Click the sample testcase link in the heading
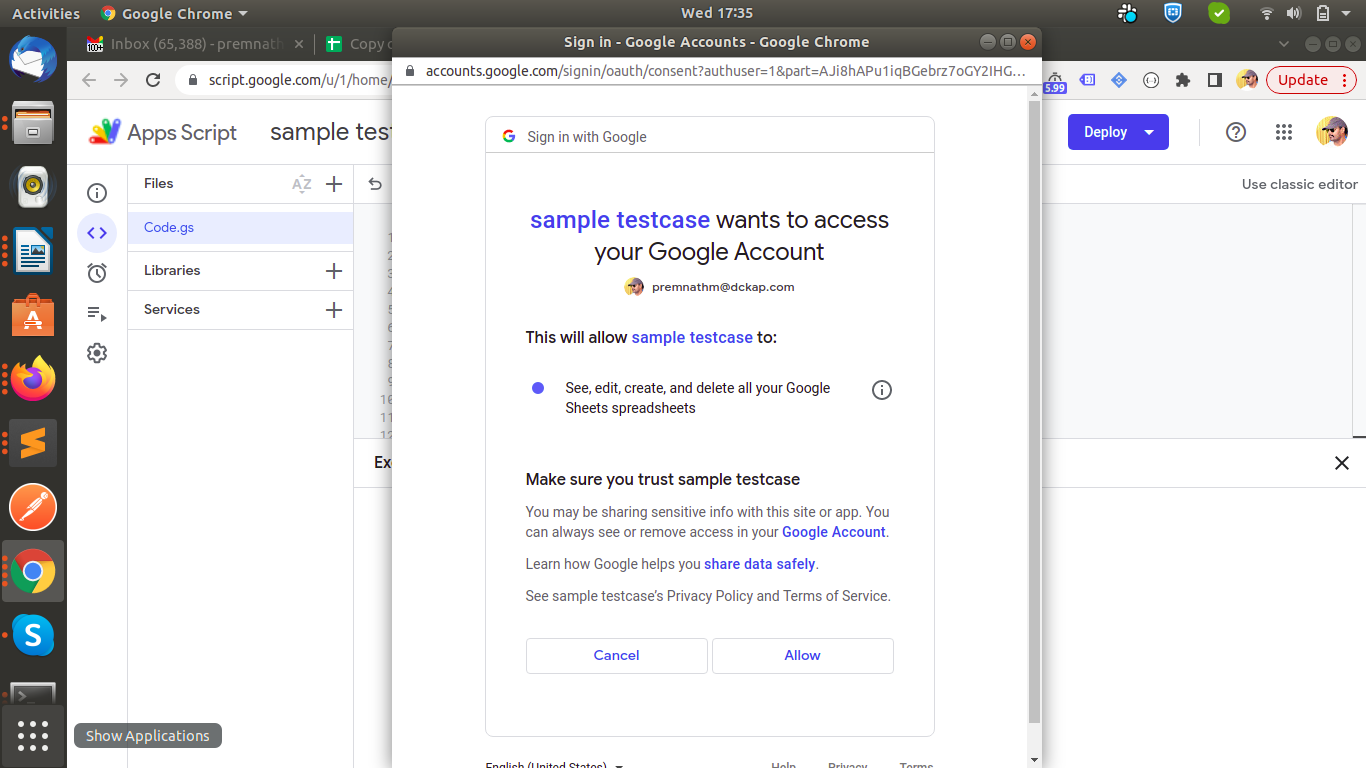 coord(620,220)
